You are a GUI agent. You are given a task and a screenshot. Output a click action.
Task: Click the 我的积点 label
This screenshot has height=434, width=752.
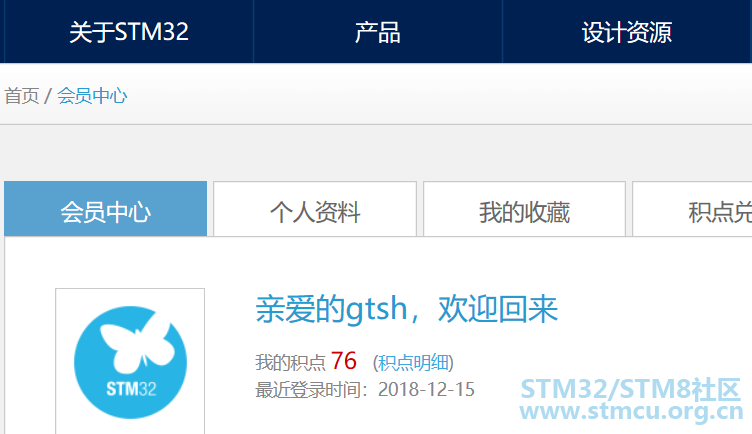click(x=290, y=362)
